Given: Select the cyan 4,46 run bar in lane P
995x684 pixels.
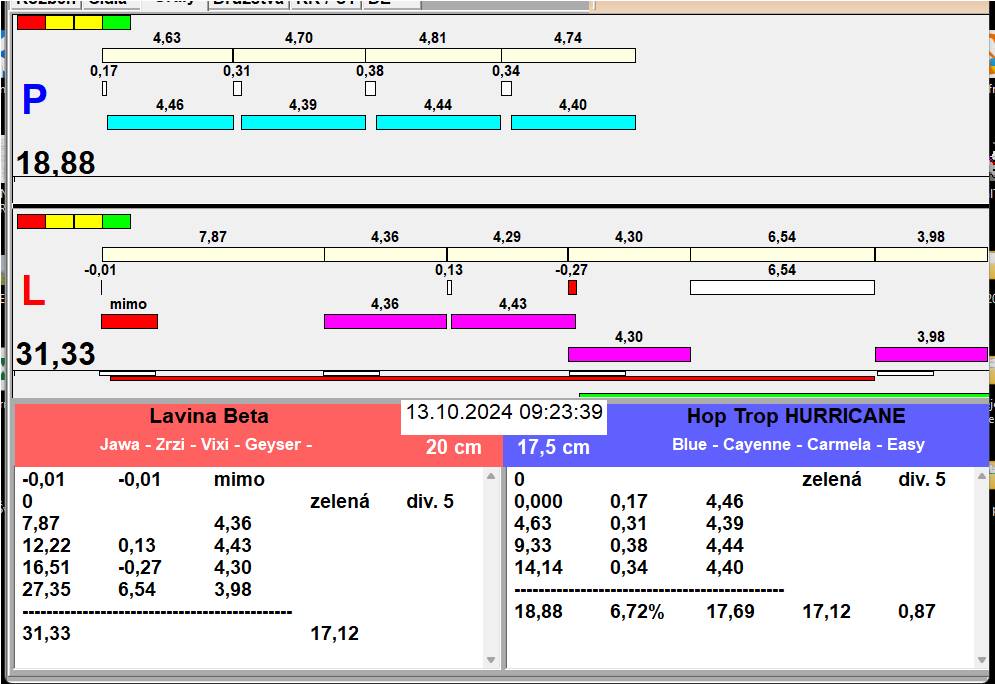Looking at the screenshot, I should (170, 122).
